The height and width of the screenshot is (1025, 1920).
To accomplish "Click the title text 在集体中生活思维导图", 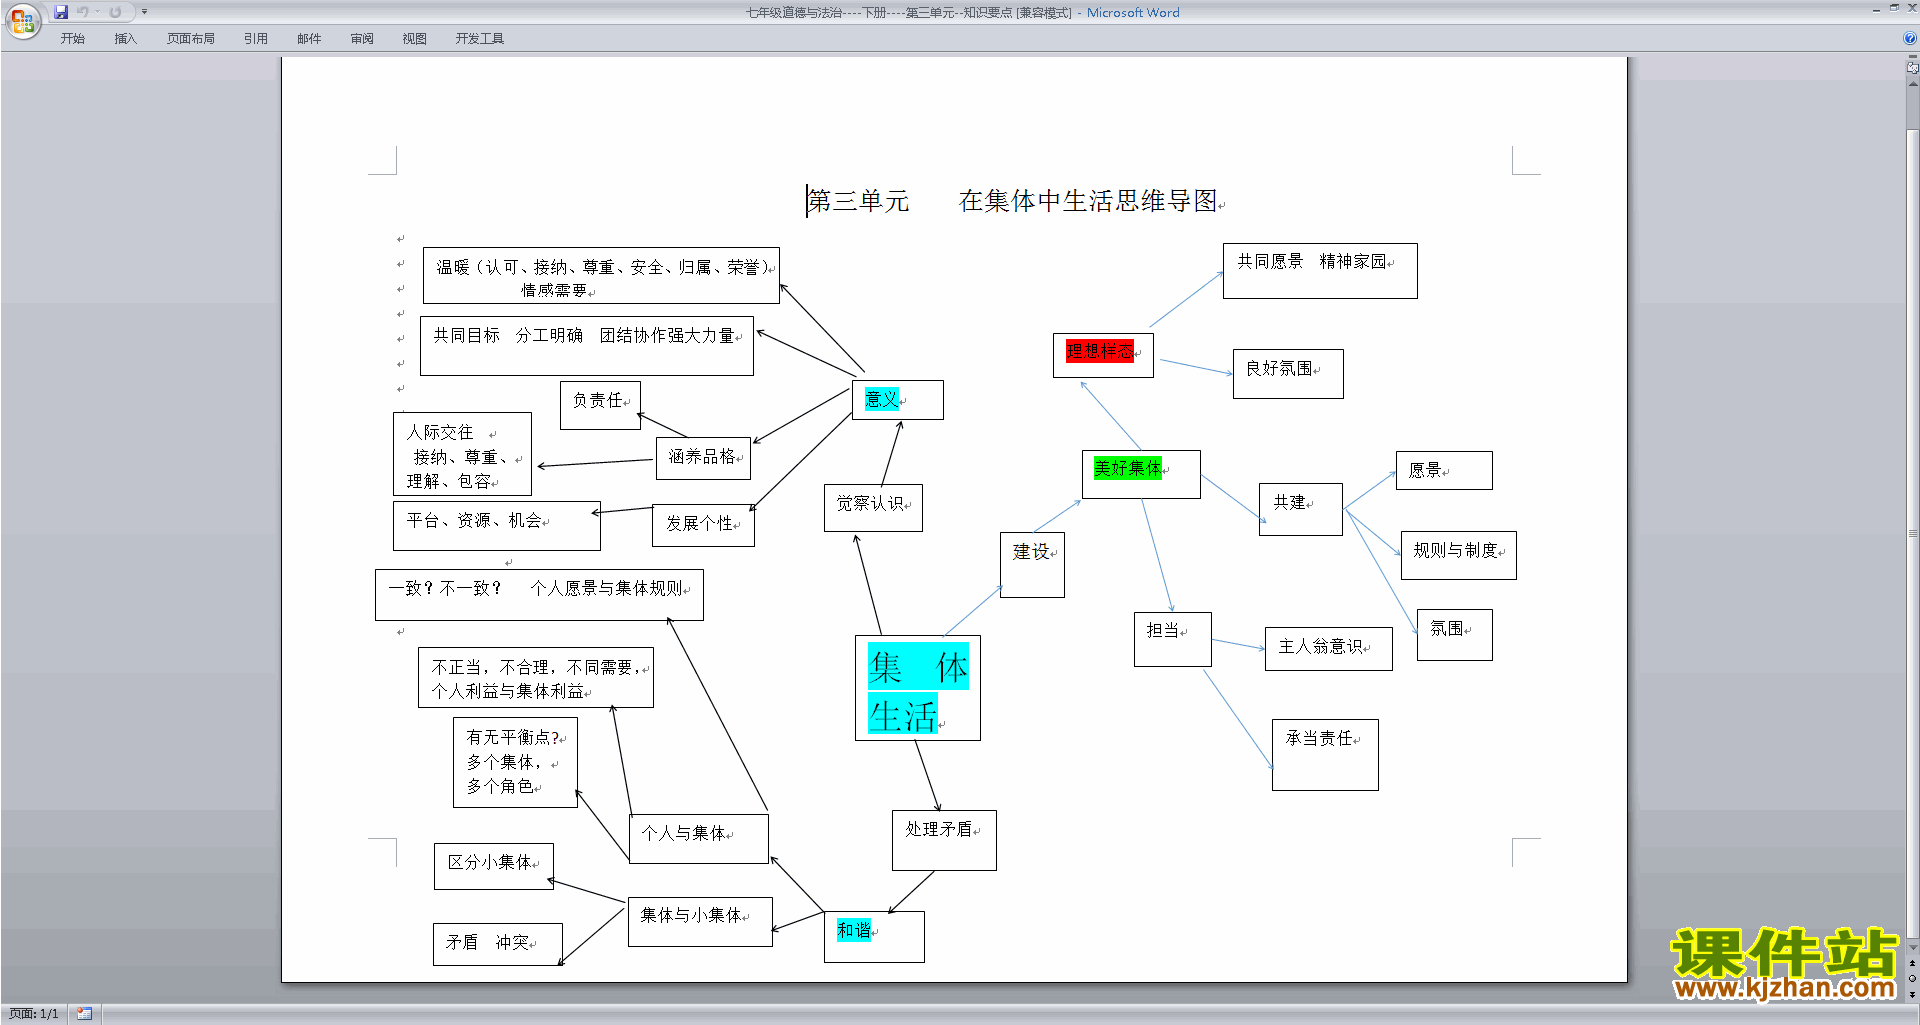I will (1088, 201).
